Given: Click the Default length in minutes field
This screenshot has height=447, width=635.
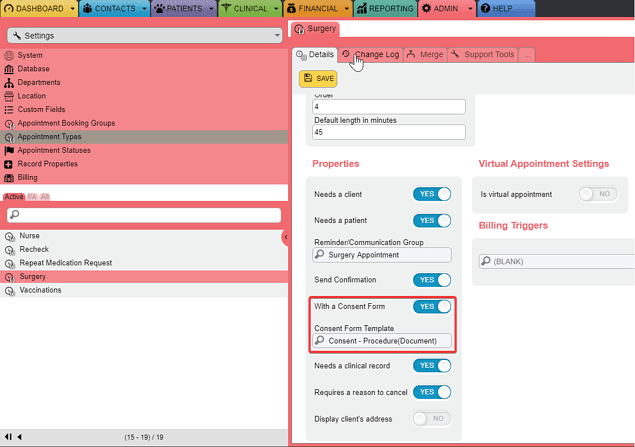Looking at the screenshot, I should (389, 132).
